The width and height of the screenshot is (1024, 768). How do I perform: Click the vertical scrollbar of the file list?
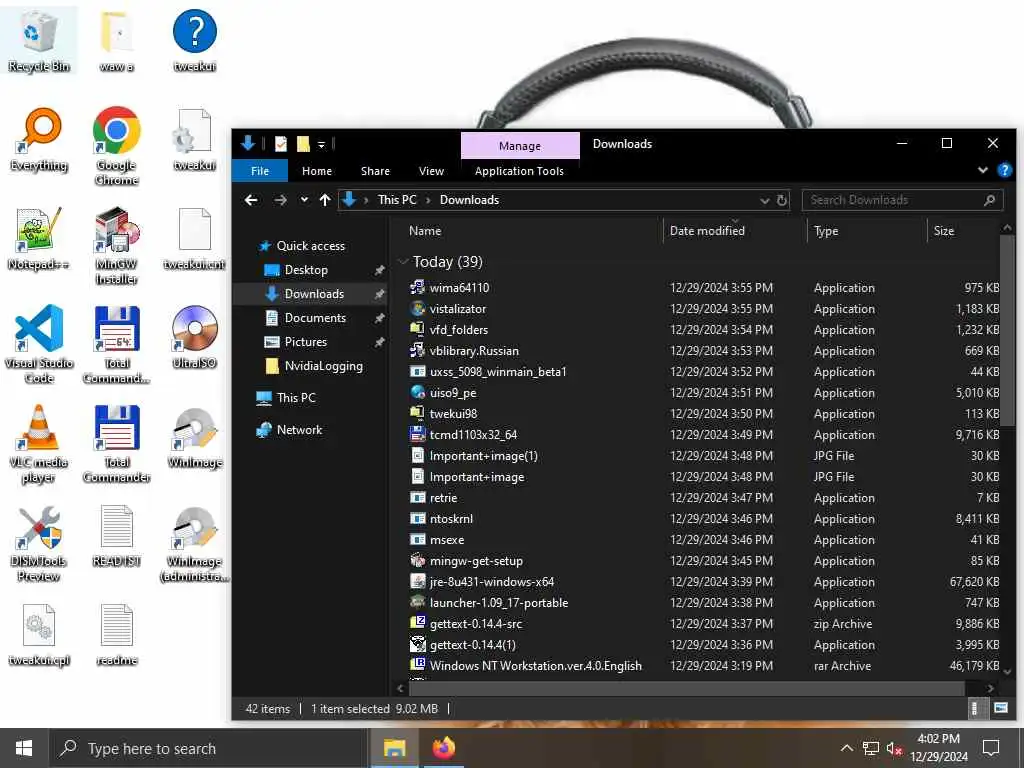tap(1007, 330)
